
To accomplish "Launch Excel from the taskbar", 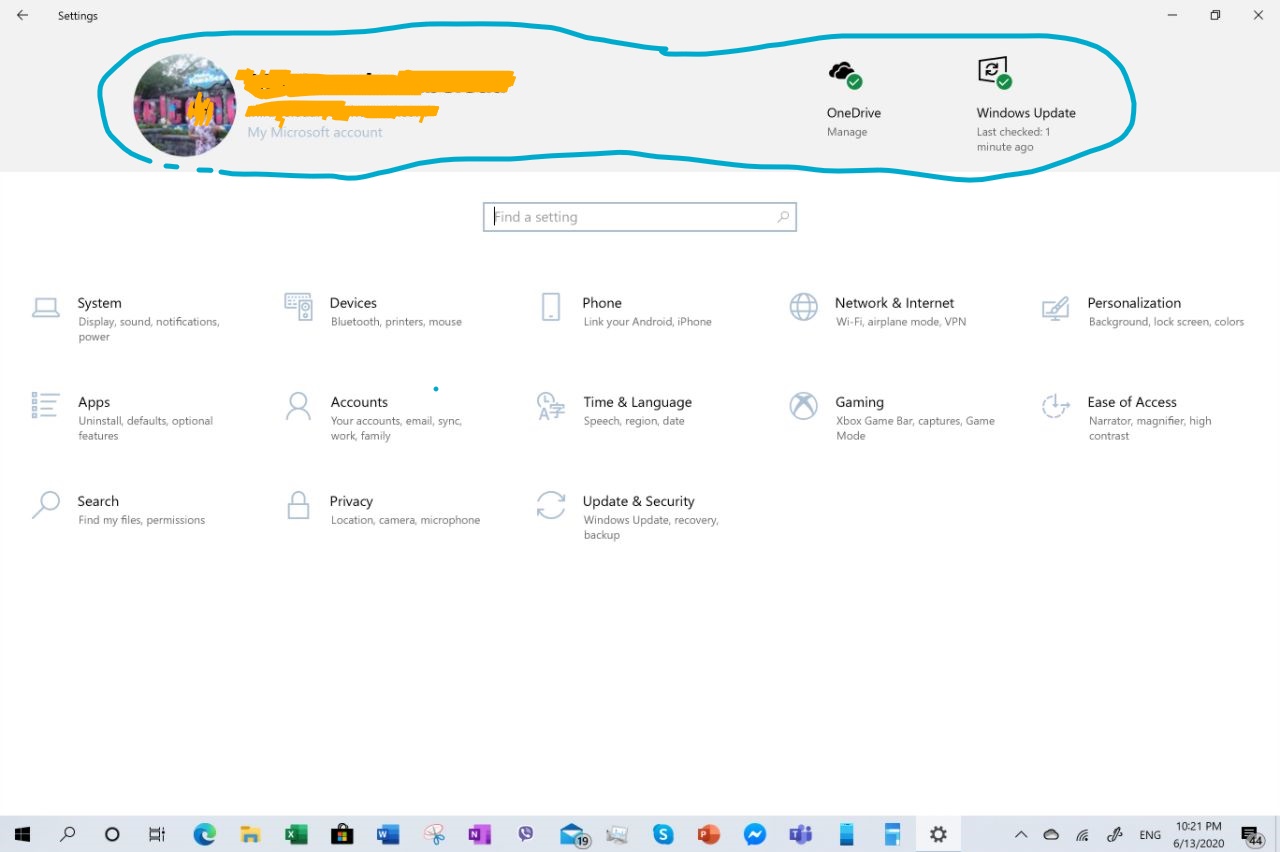I will tap(296, 834).
